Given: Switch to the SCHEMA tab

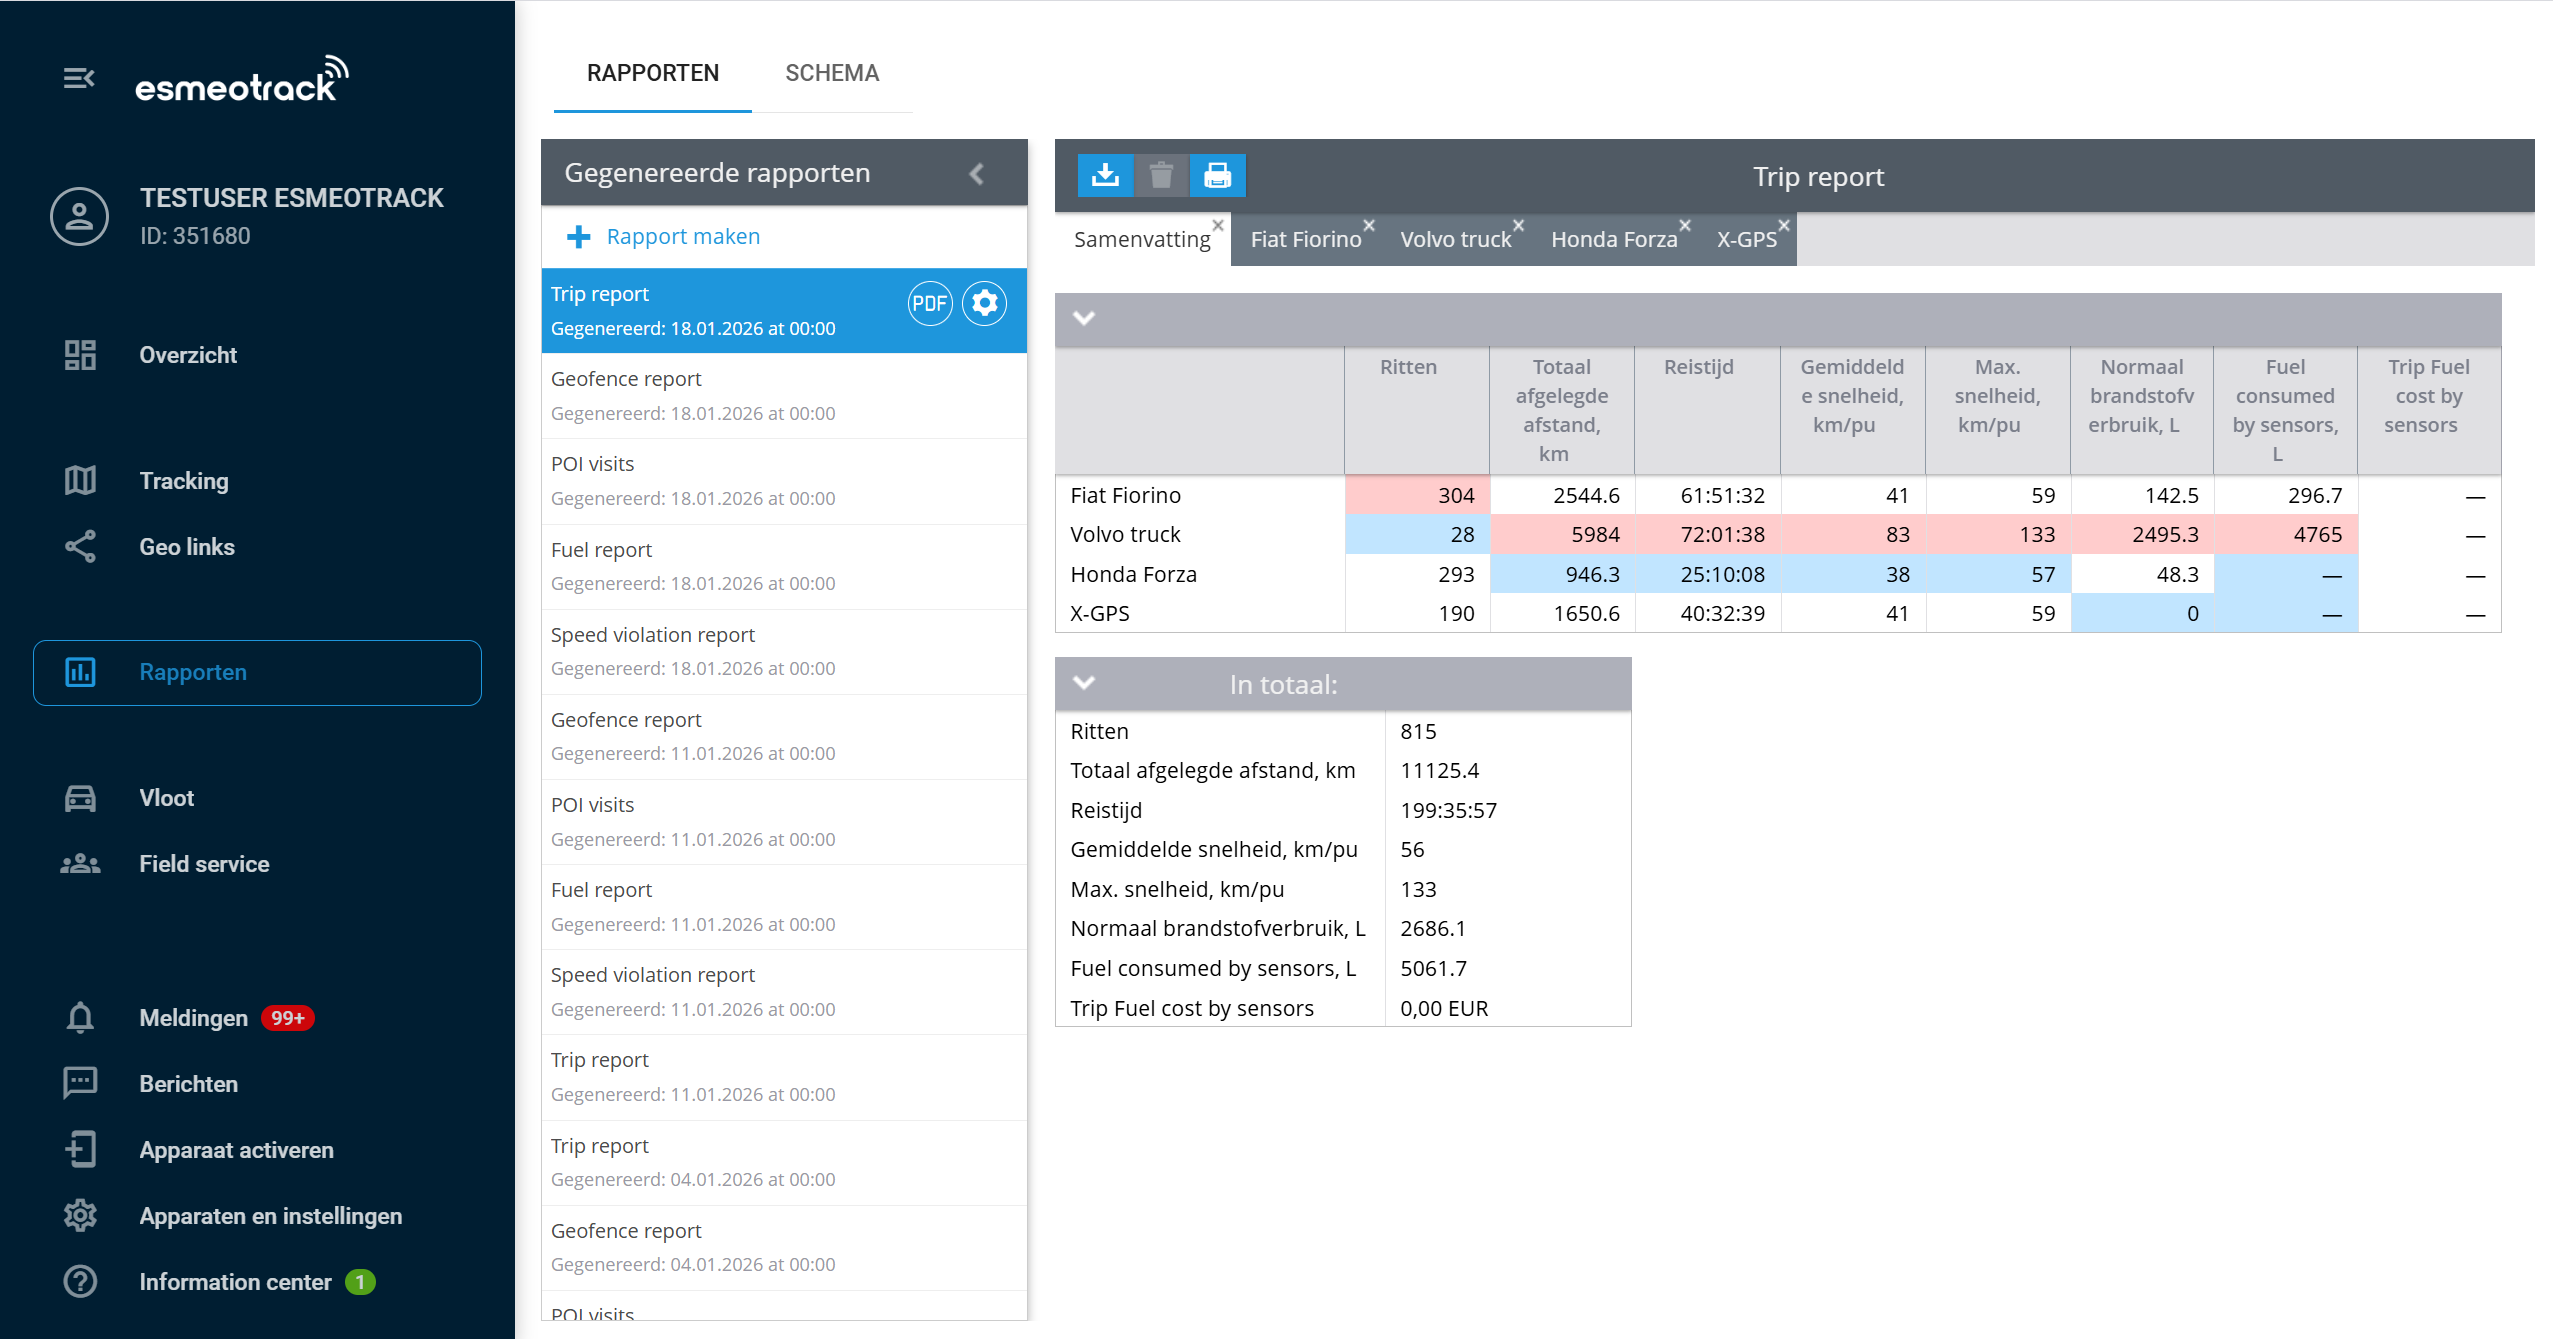Looking at the screenshot, I should (x=832, y=72).
